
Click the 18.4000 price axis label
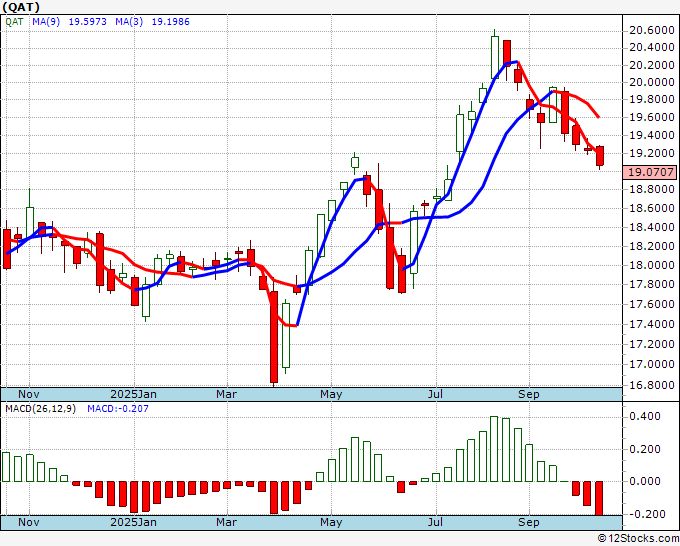[x=651, y=227]
